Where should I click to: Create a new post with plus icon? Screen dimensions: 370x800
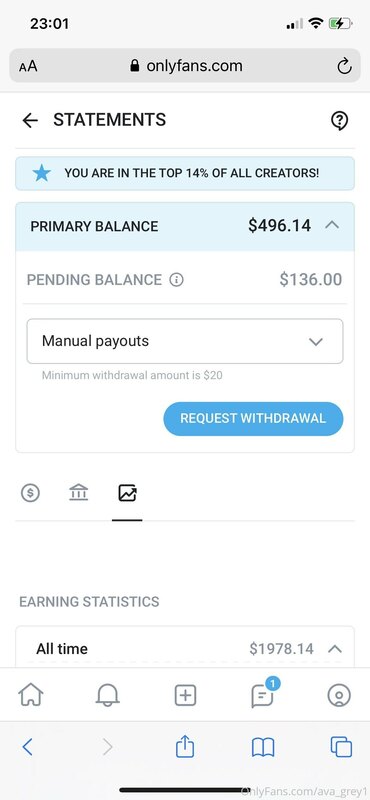coord(185,695)
